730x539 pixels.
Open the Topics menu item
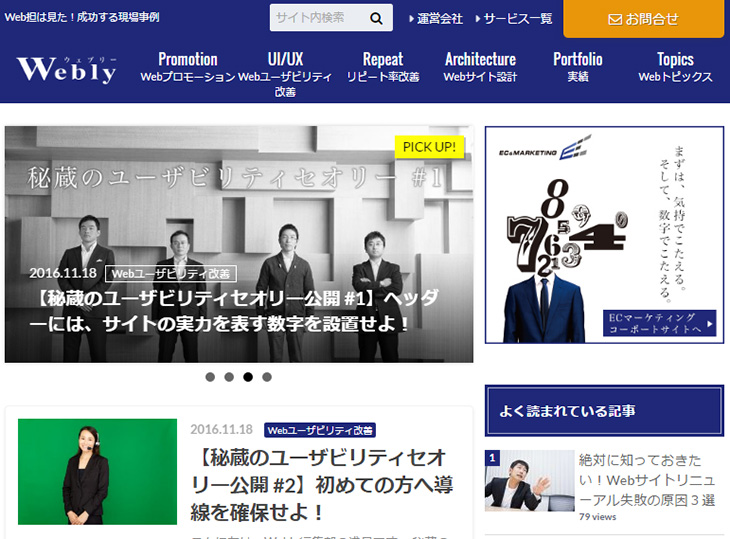[675, 67]
